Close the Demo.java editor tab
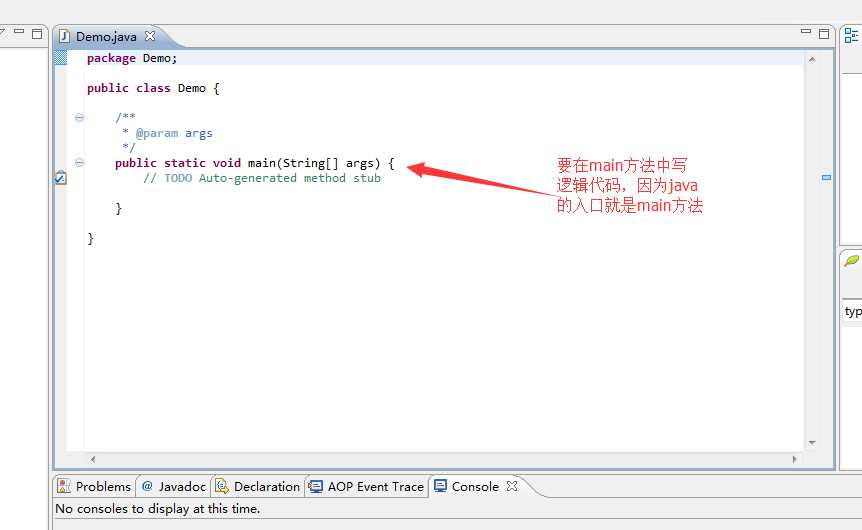This screenshot has height=530, width=862. click(150, 36)
